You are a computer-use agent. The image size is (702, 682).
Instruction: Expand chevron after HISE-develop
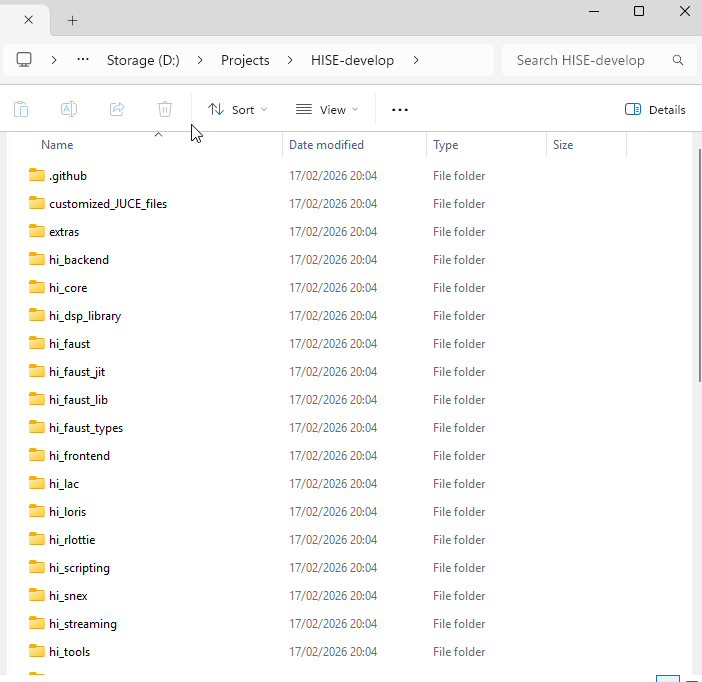[416, 60]
